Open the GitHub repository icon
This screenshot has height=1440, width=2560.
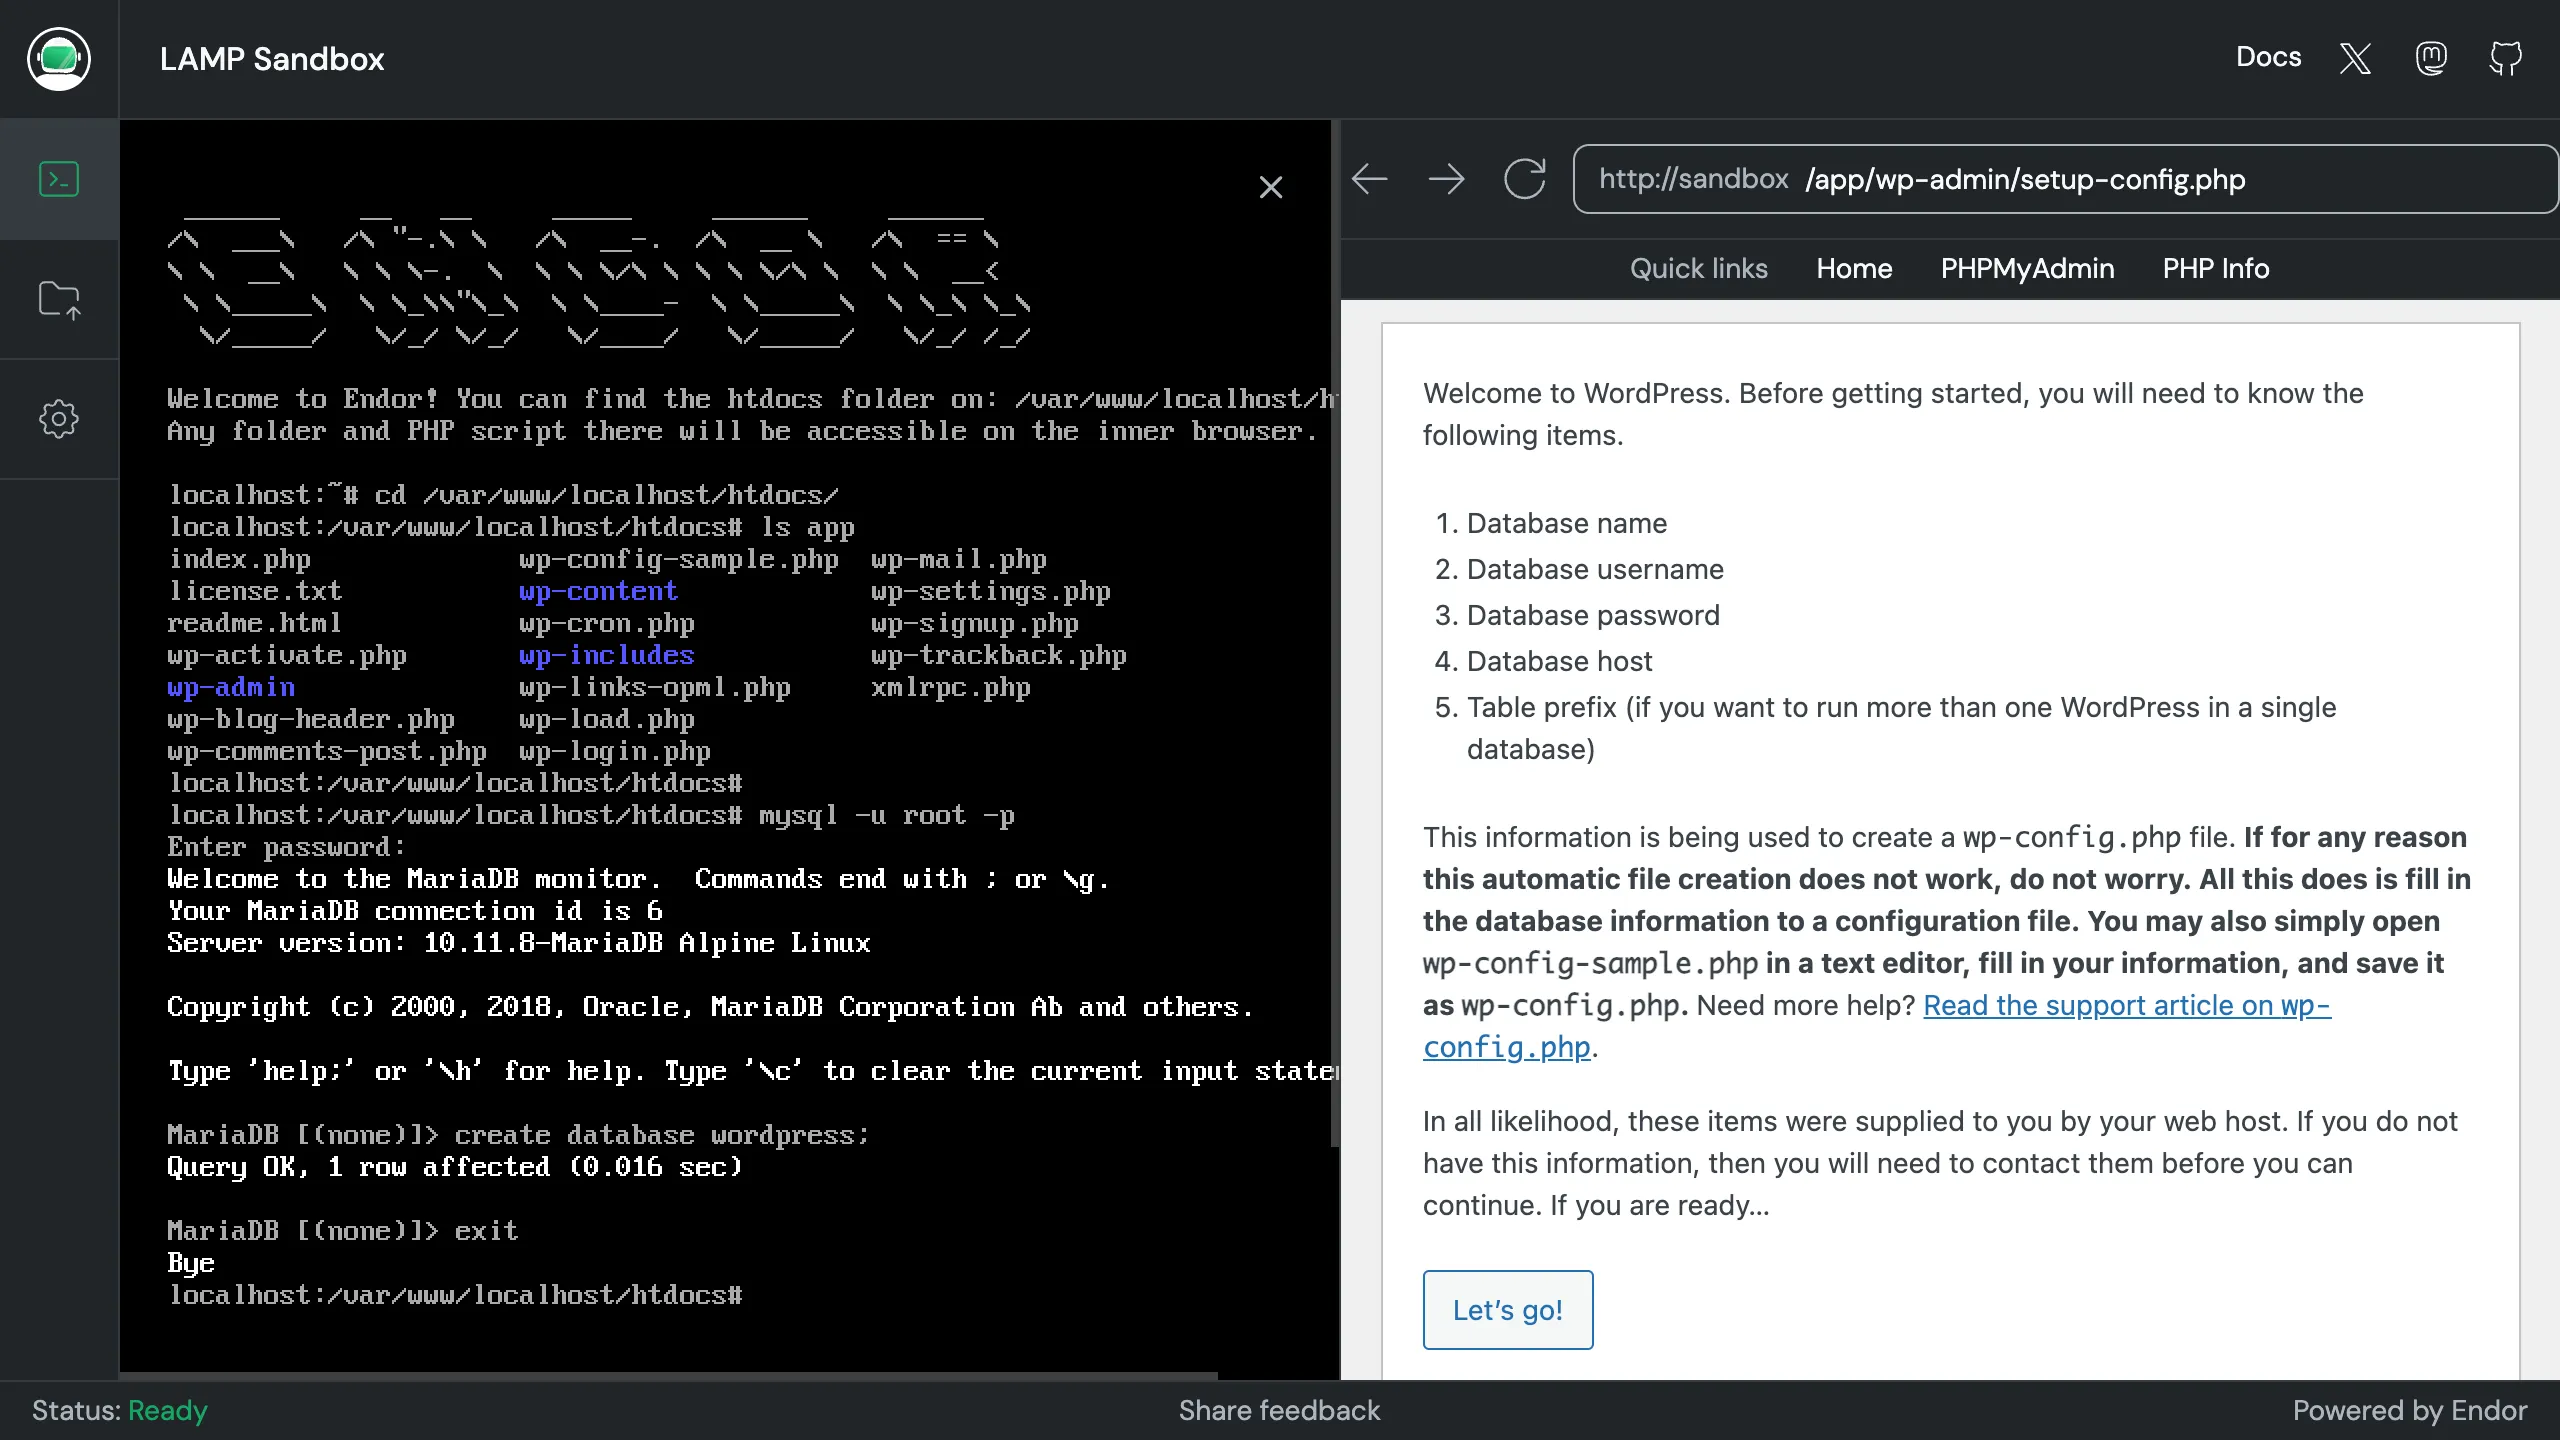pyautogui.click(x=2505, y=59)
